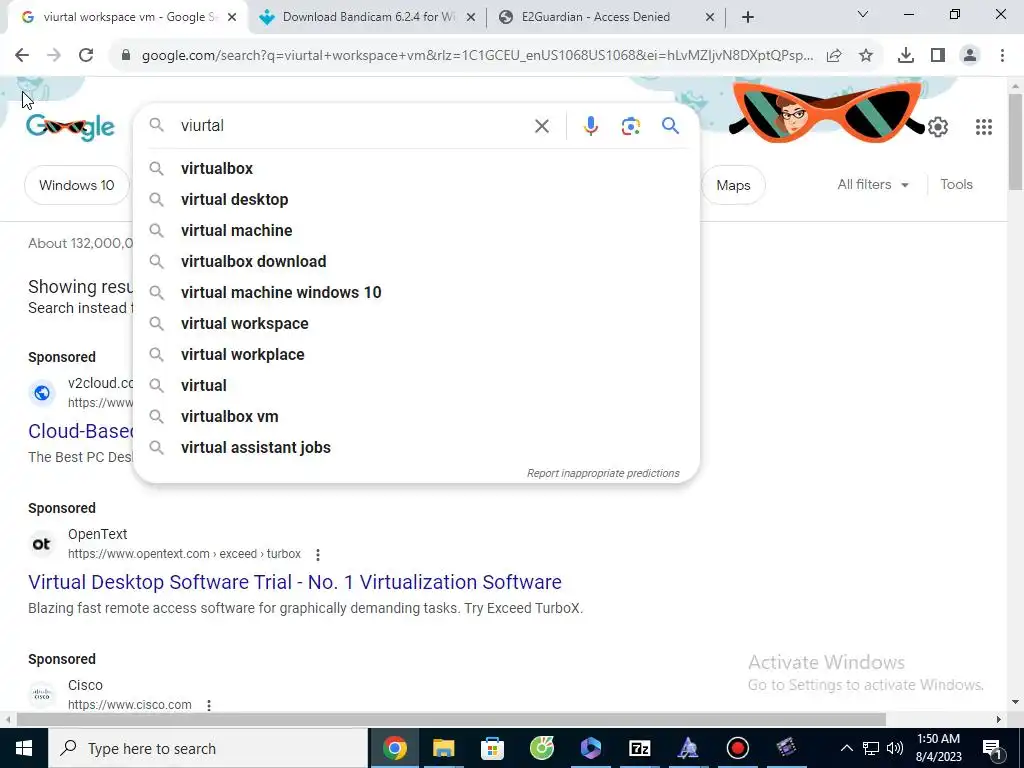Open Google Lens image search icon
Viewport: 1024px width, 768px height.
point(630,126)
